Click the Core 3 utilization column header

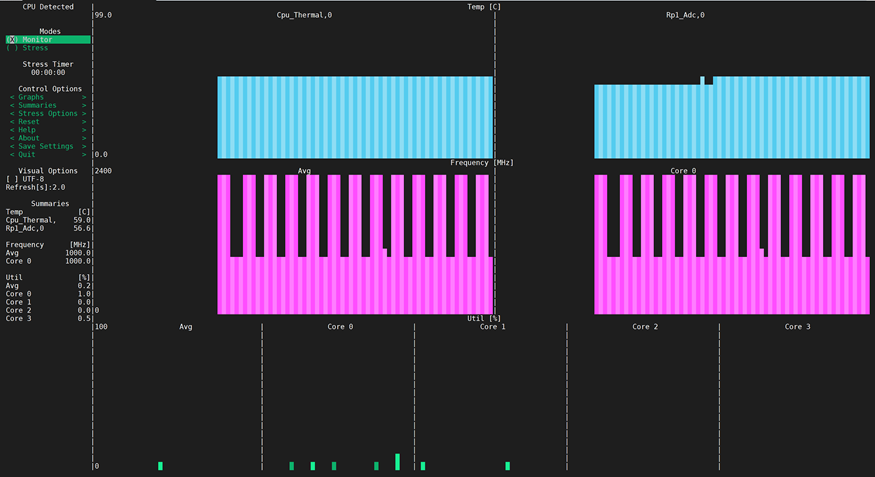tap(794, 327)
